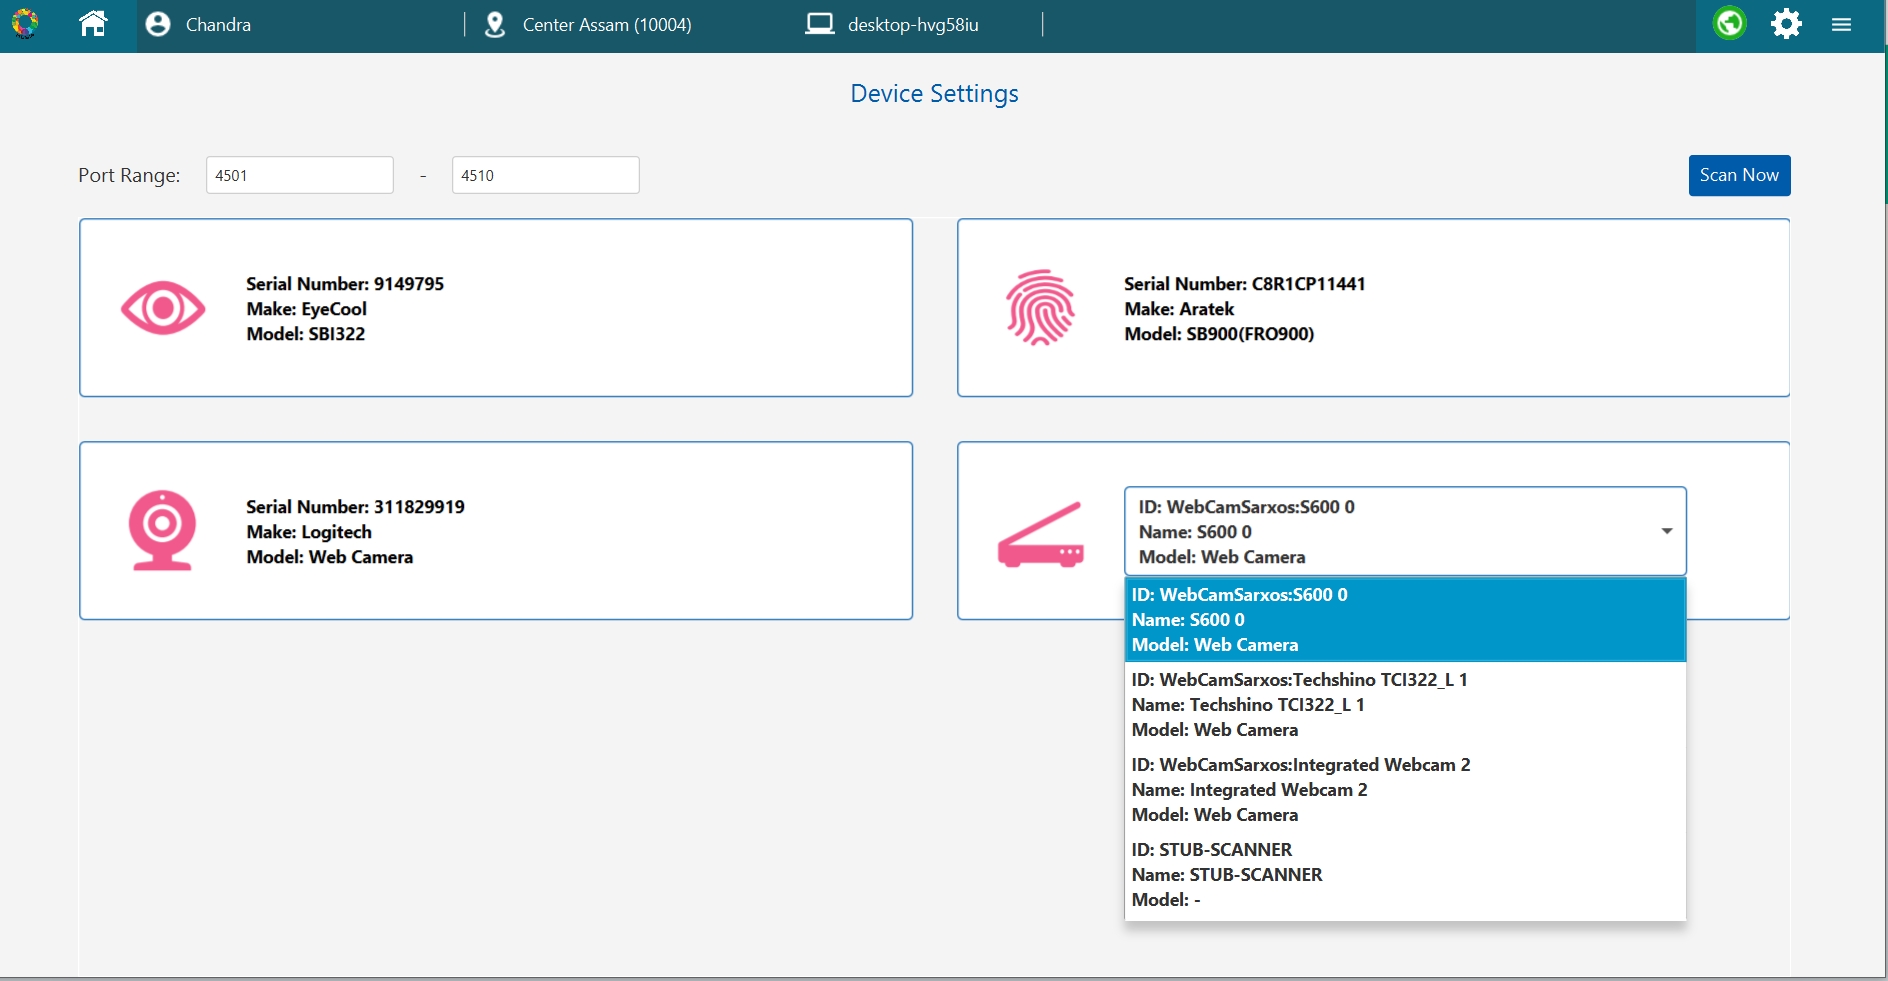Click the pink webcam device icon
1888x981 pixels.
(162, 530)
